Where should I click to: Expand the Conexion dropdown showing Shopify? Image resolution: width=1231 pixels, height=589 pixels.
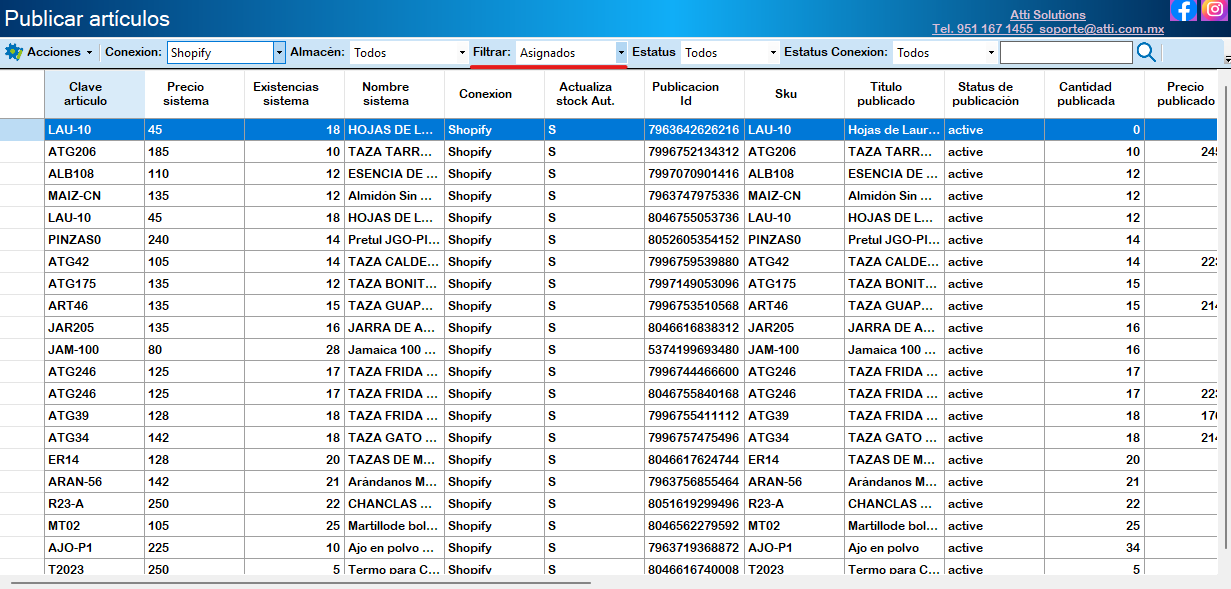(x=279, y=52)
